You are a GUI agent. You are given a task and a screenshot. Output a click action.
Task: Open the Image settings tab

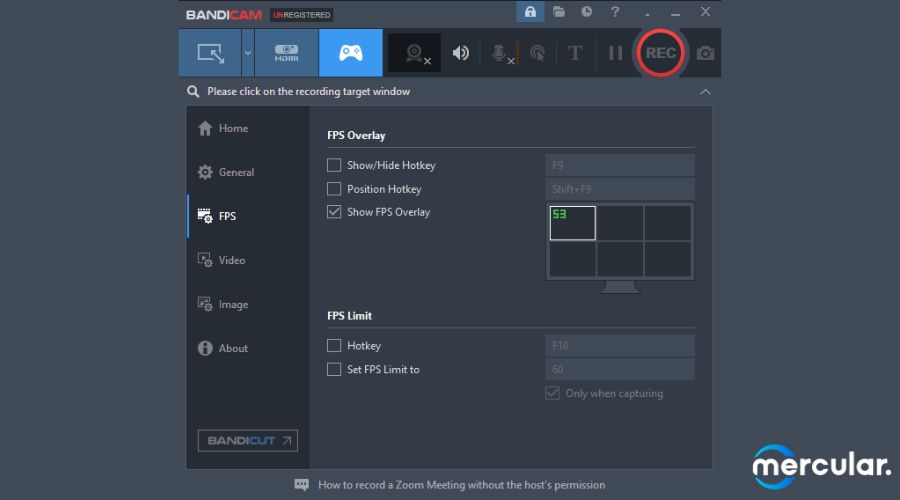248,304
